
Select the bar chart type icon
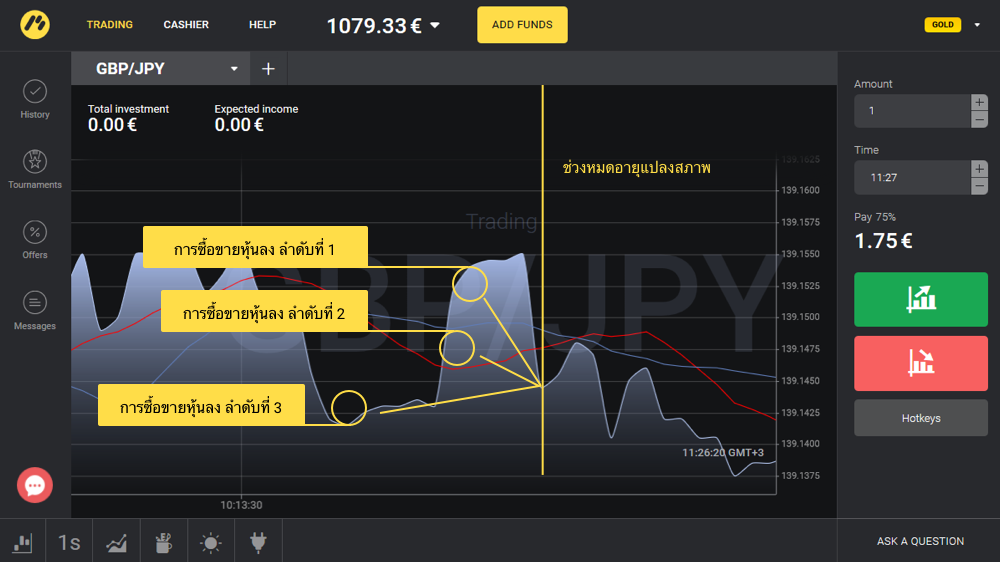click(x=22, y=542)
